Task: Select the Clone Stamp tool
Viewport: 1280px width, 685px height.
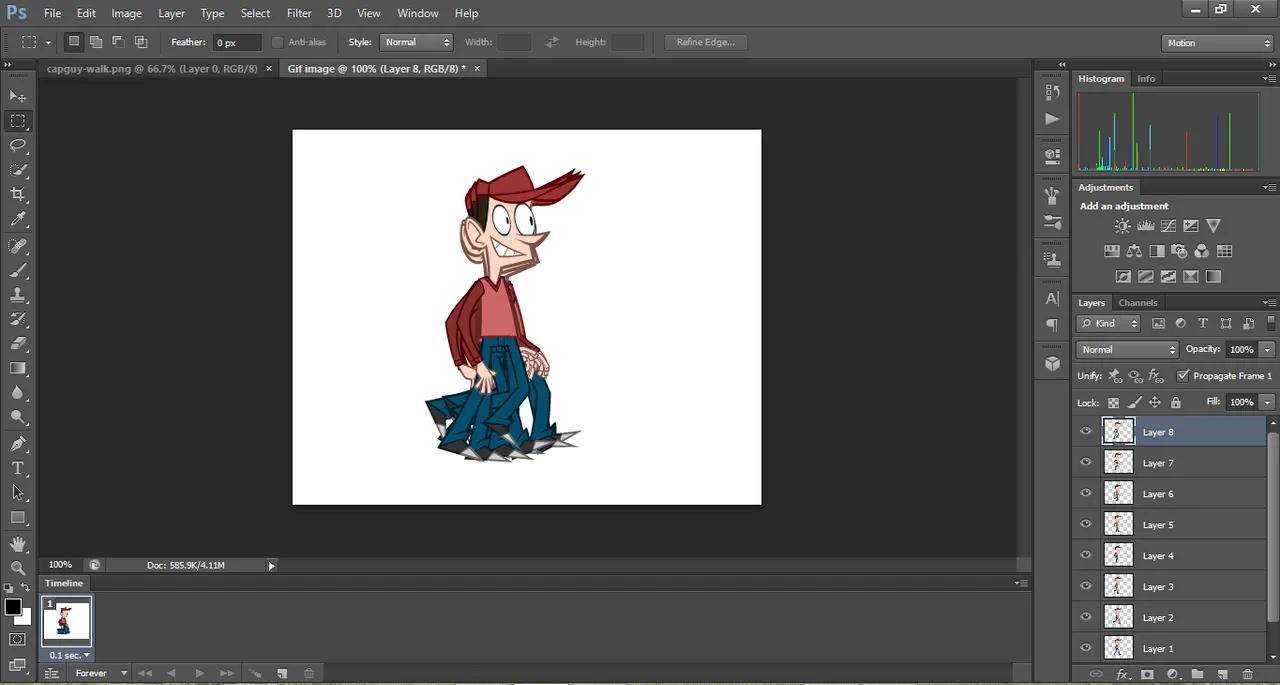Action: pos(18,295)
